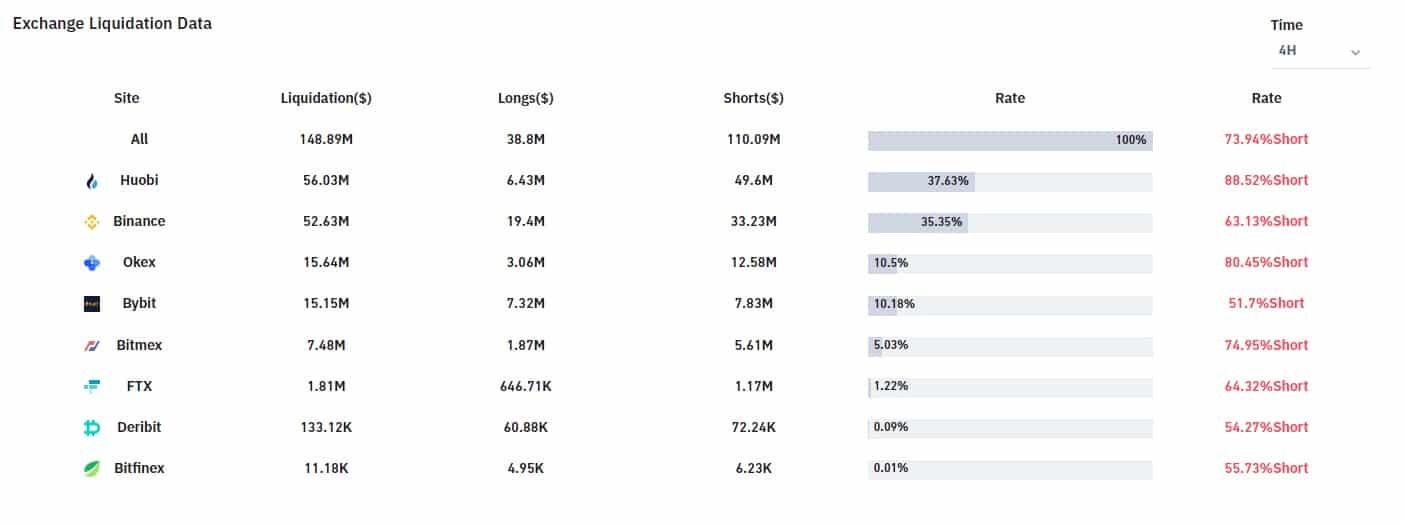The height and width of the screenshot is (524, 1404).
Task: Click the Exchange Liquidation Data title
Action: click(112, 23)
